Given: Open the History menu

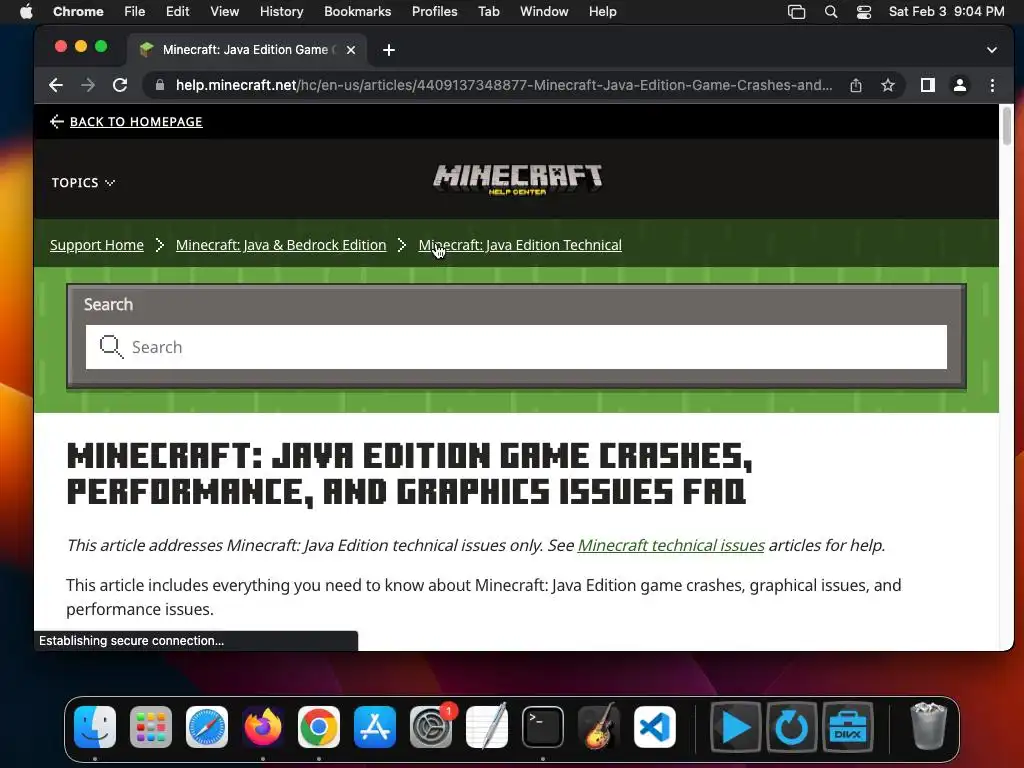Looking at the screenshot, I should coord(281,12).
